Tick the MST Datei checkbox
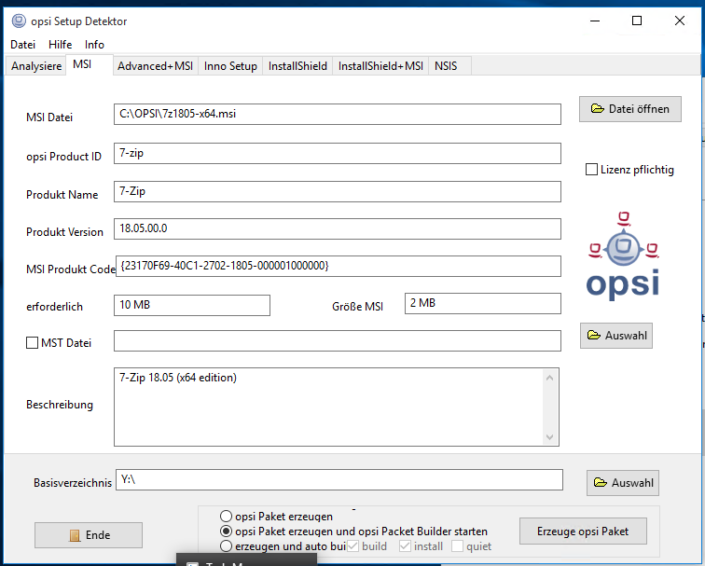This screenshot has height=566, width=705. (x=33, y=343)
